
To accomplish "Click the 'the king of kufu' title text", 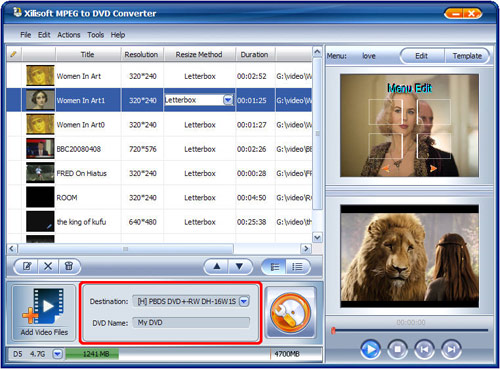I will [81, 222].
